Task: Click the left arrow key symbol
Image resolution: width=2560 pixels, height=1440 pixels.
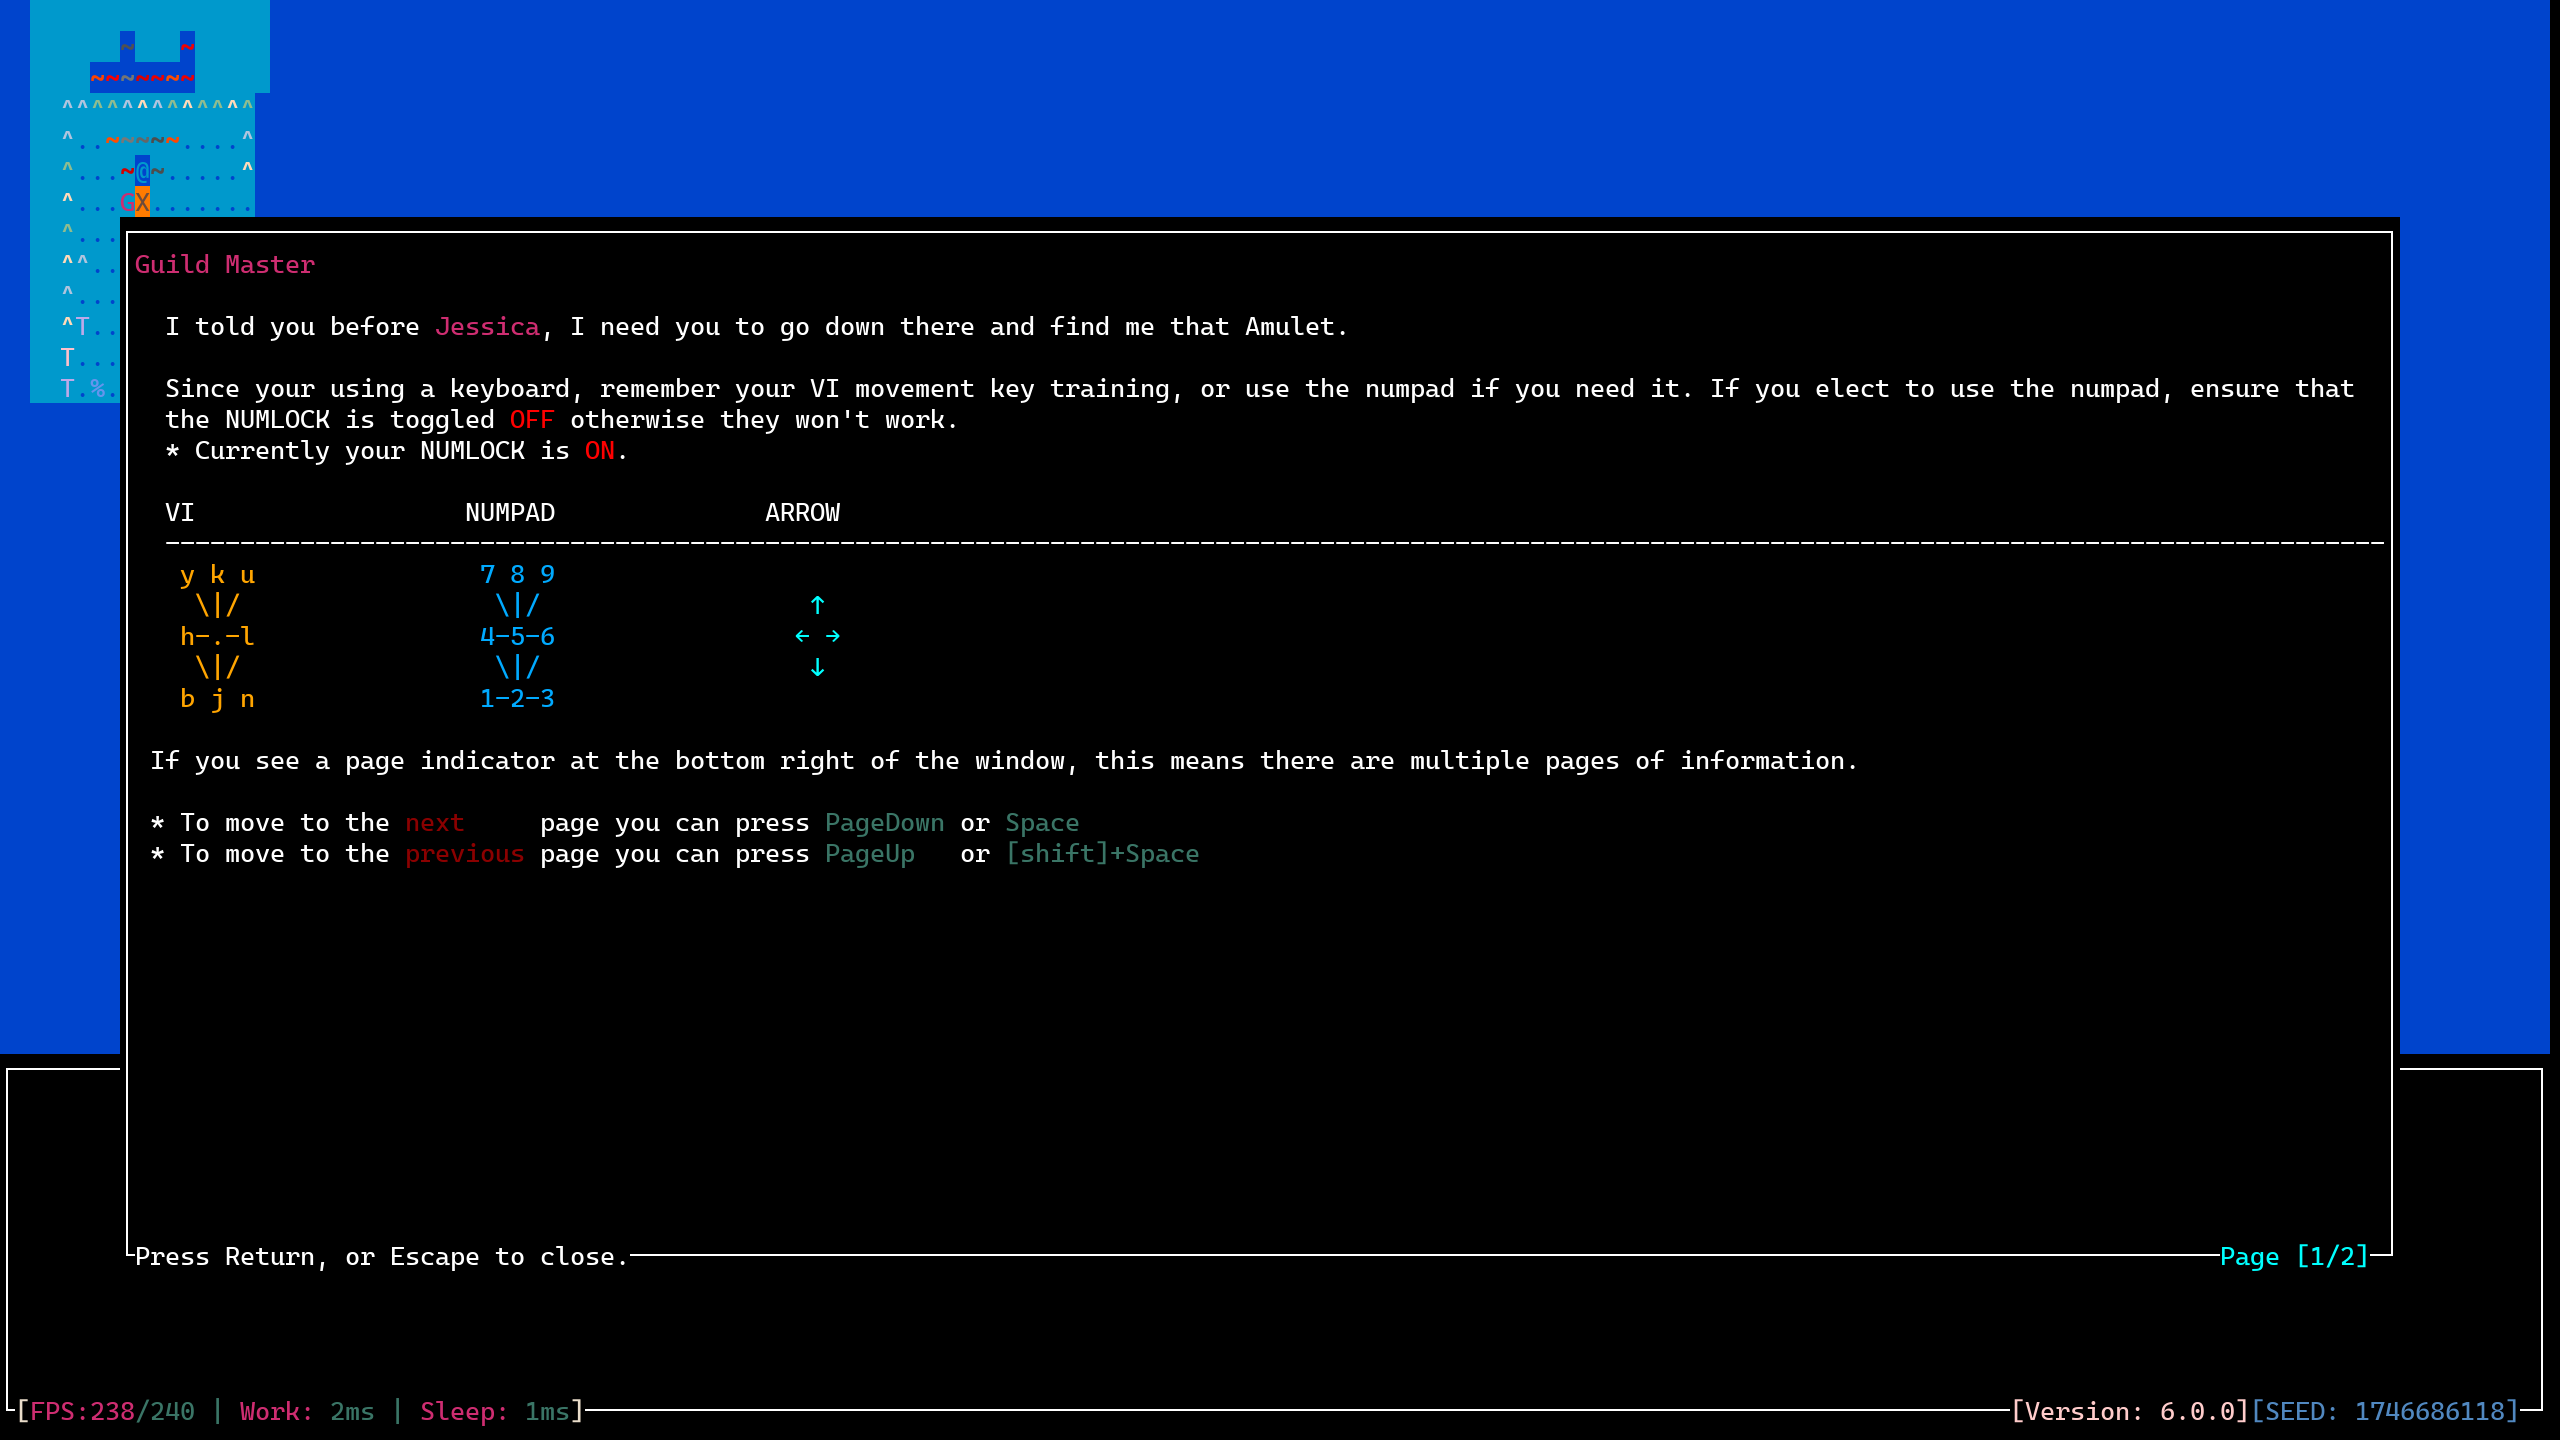Action: pyautogui.click(x=802, y=636)
